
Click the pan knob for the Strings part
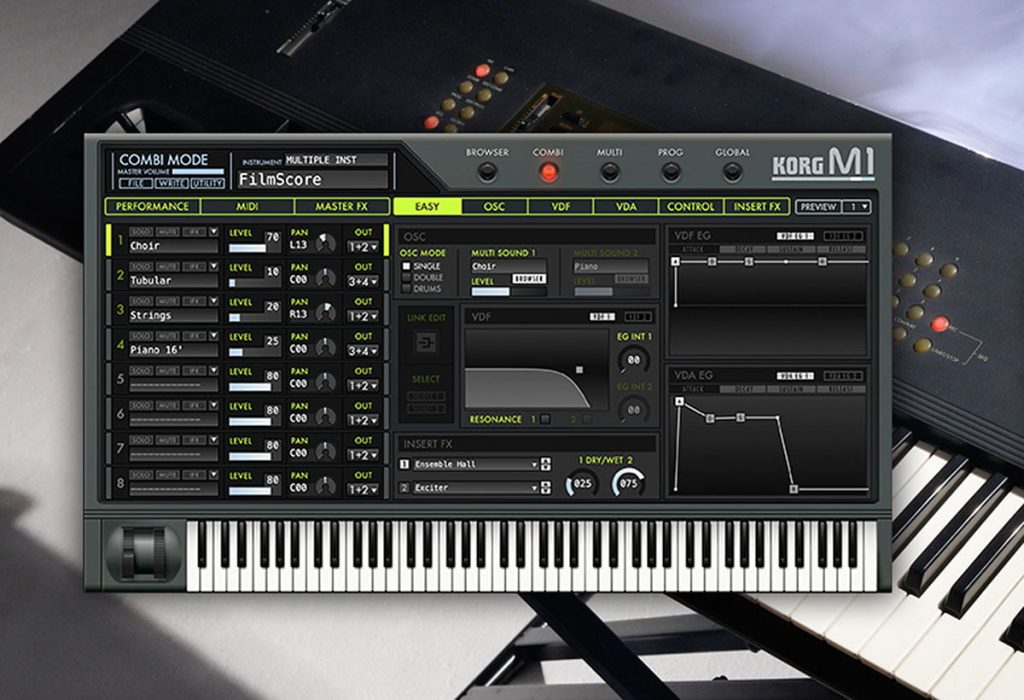pyautogui.click(x=325, y=312)
